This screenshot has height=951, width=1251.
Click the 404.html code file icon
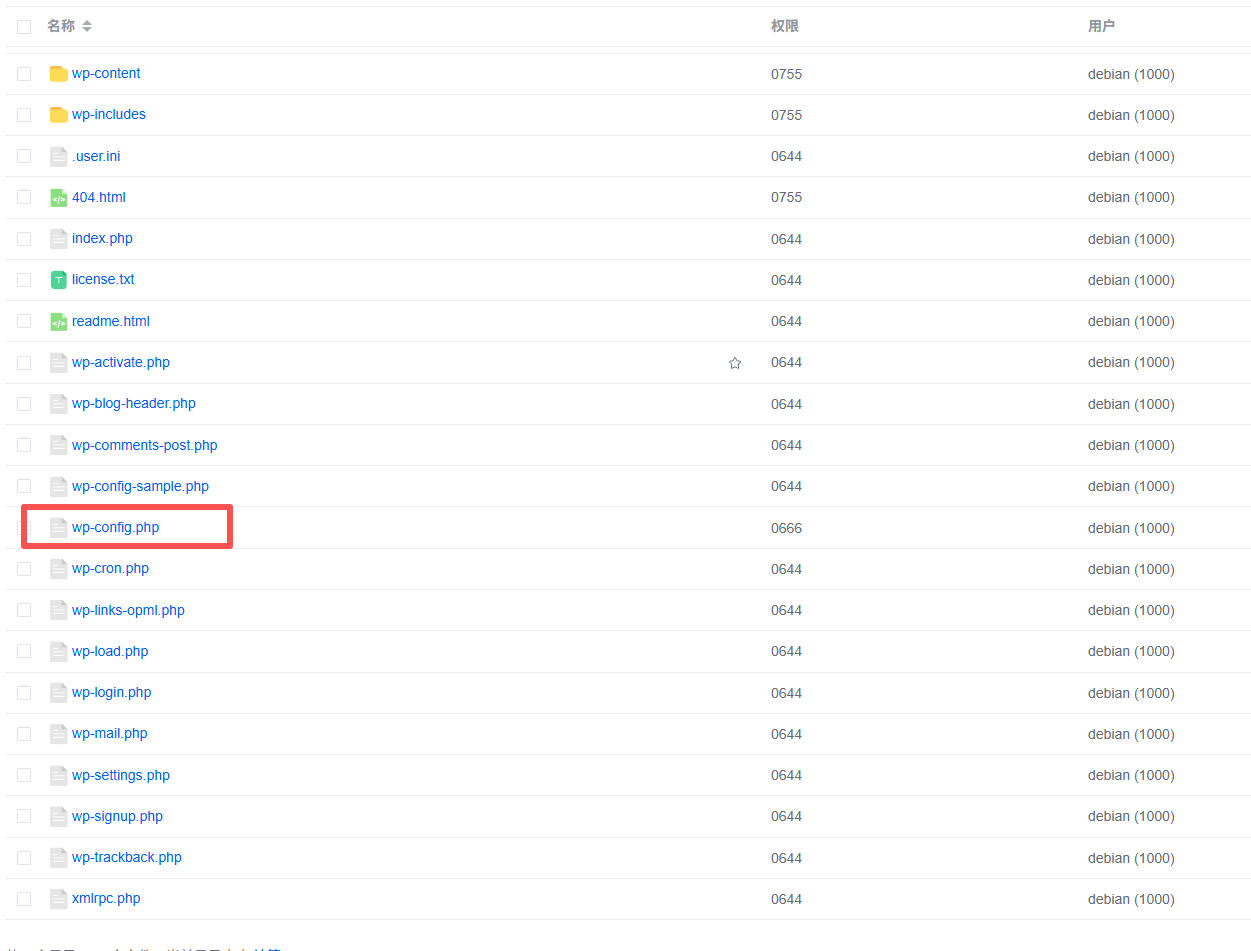(x=59, y=197)
